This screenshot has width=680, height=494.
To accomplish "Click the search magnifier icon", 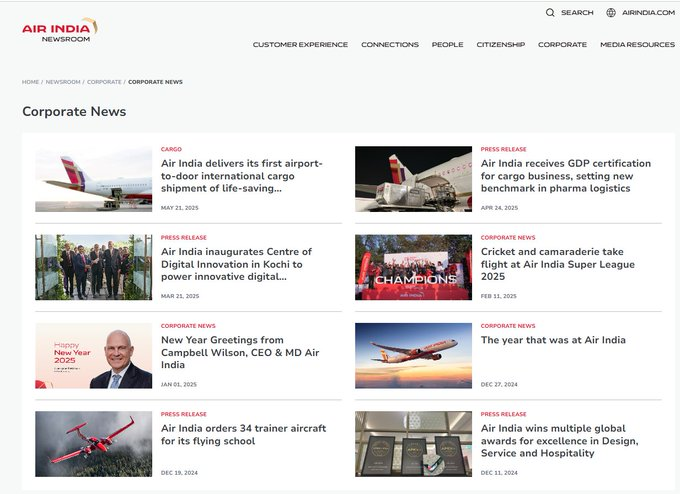I will pyautogui.click(x=550, y=13).
